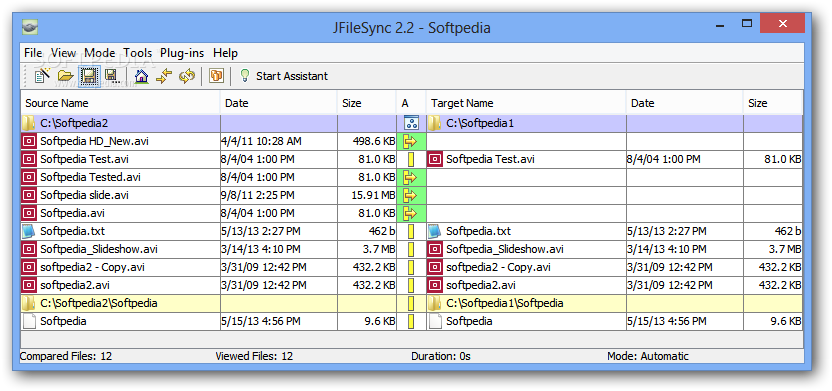
Task: Click the Open Profile folder toolbar icon
Action: tap(65, 76)
